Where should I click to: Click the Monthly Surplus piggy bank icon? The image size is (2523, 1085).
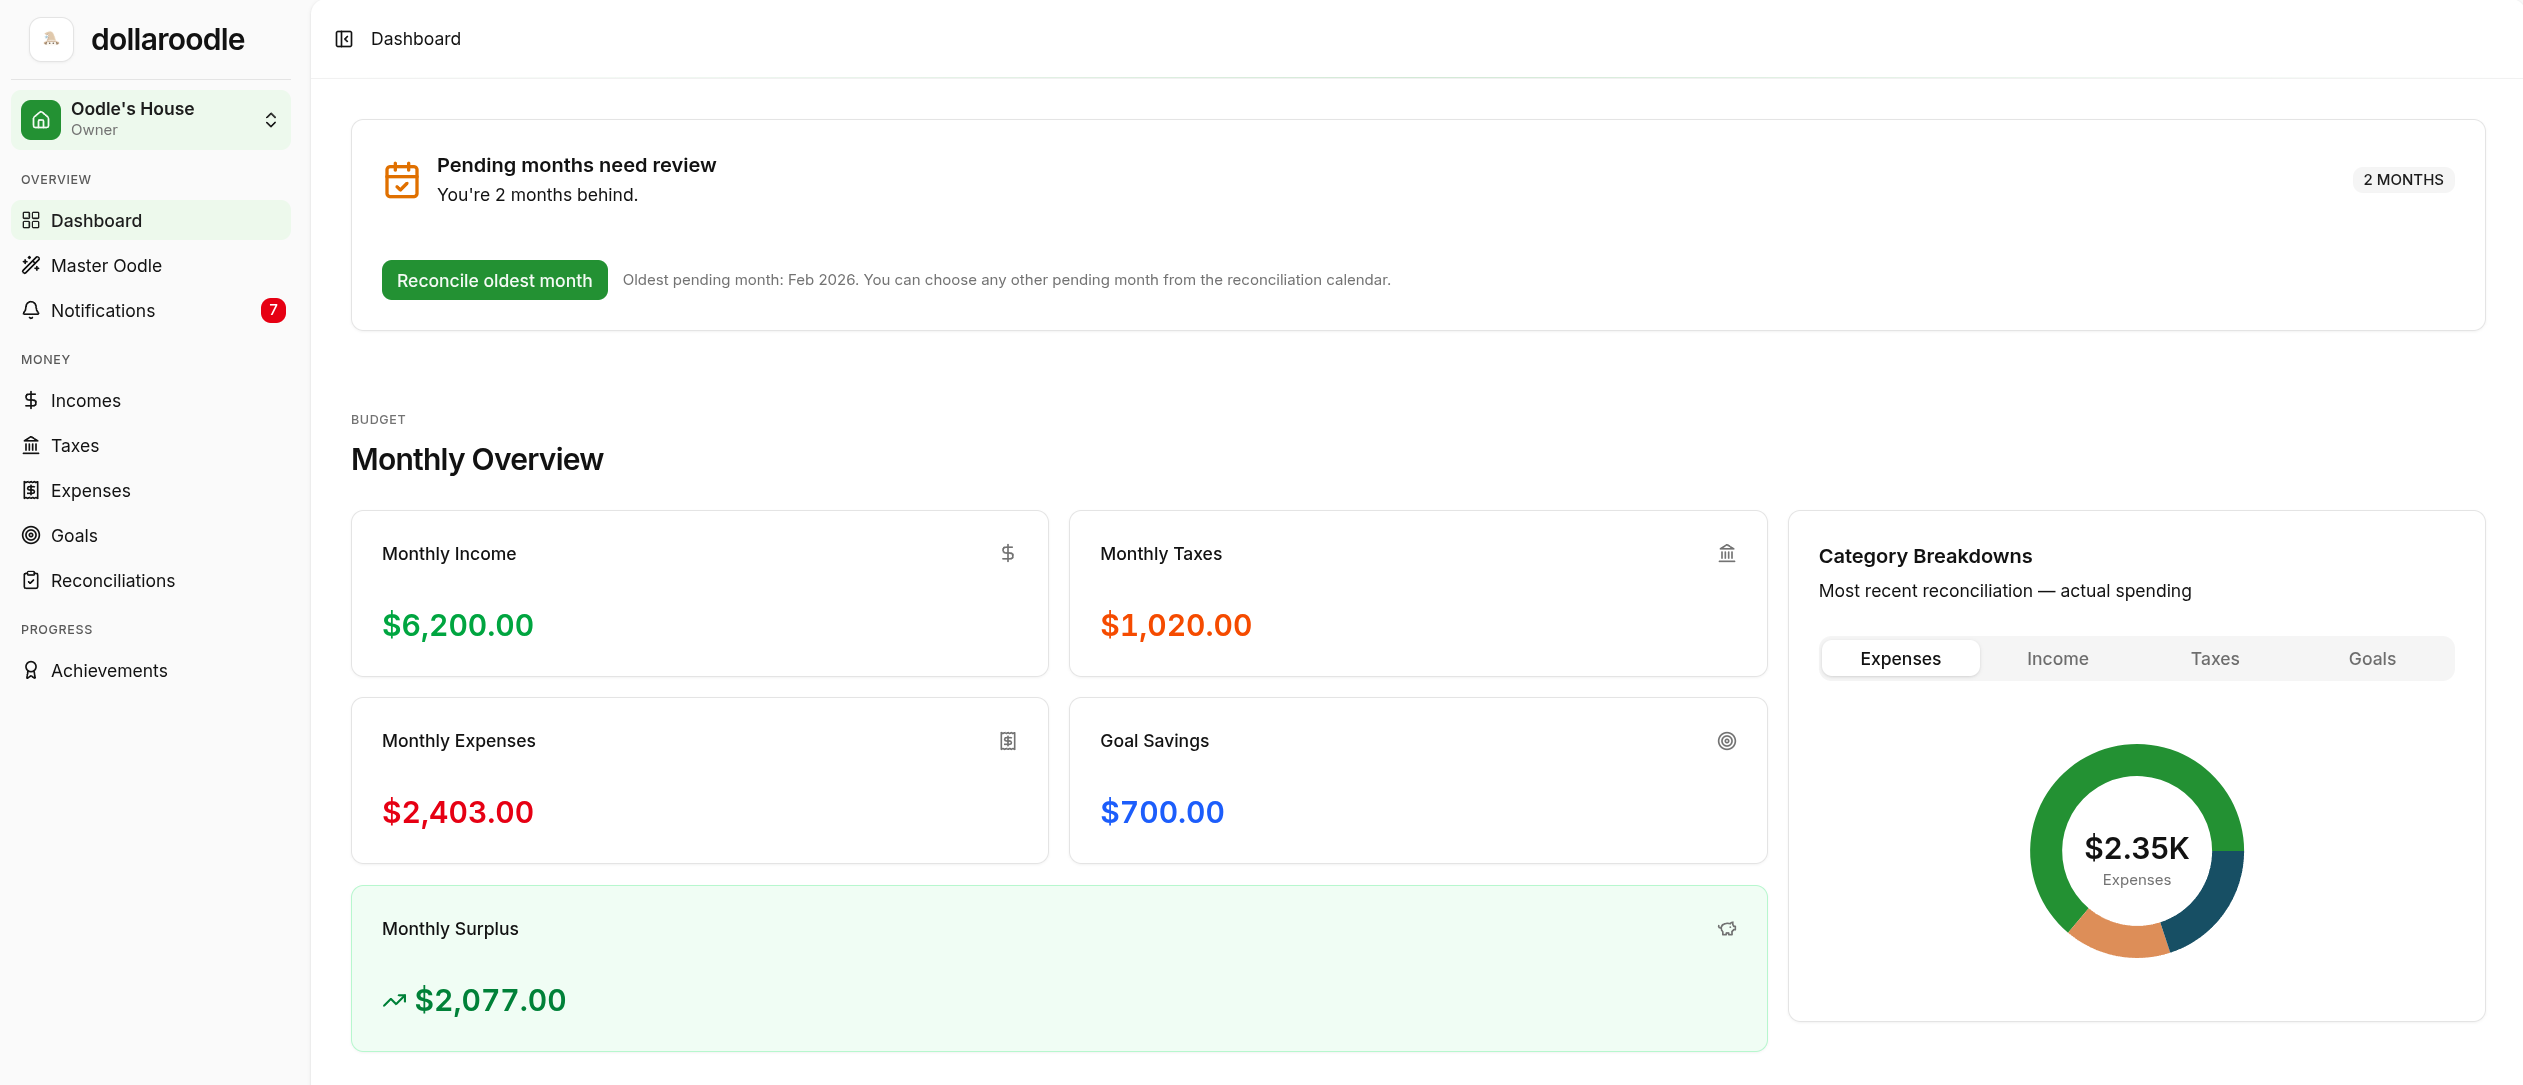[1726, 929]
